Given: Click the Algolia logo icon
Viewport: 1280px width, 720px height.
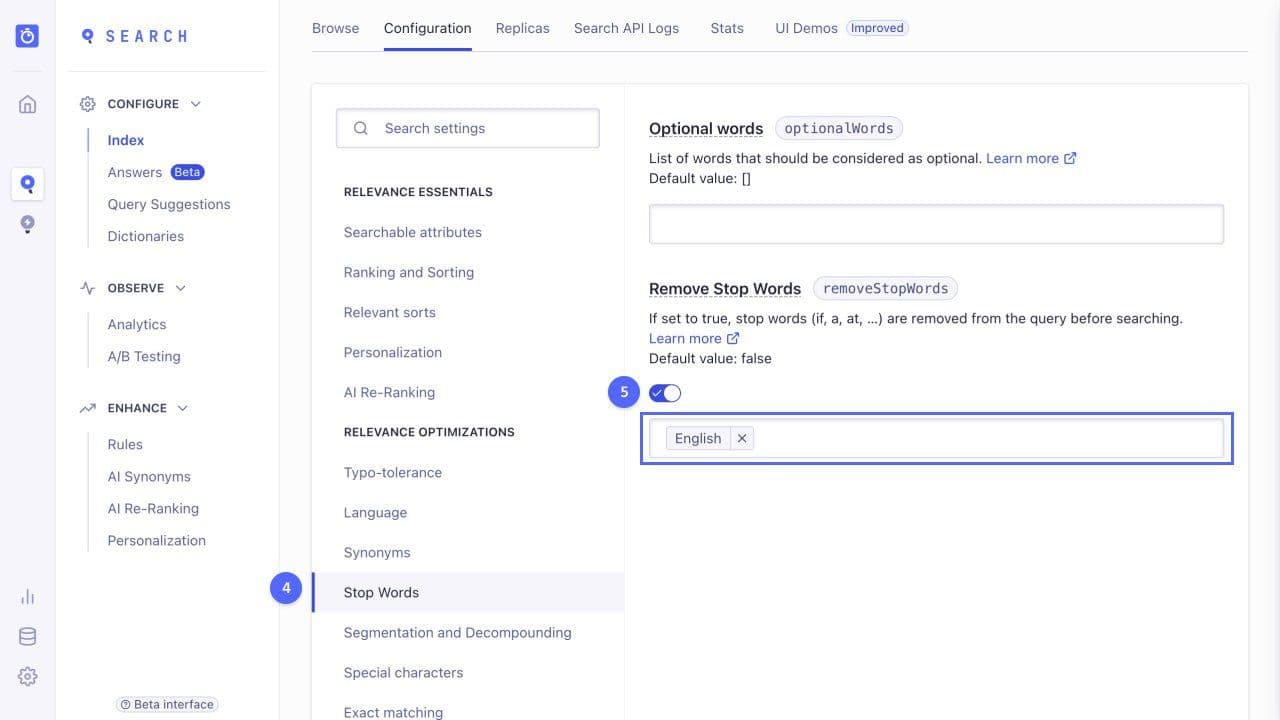Looking at the screenshot, I should pos(27,36).
